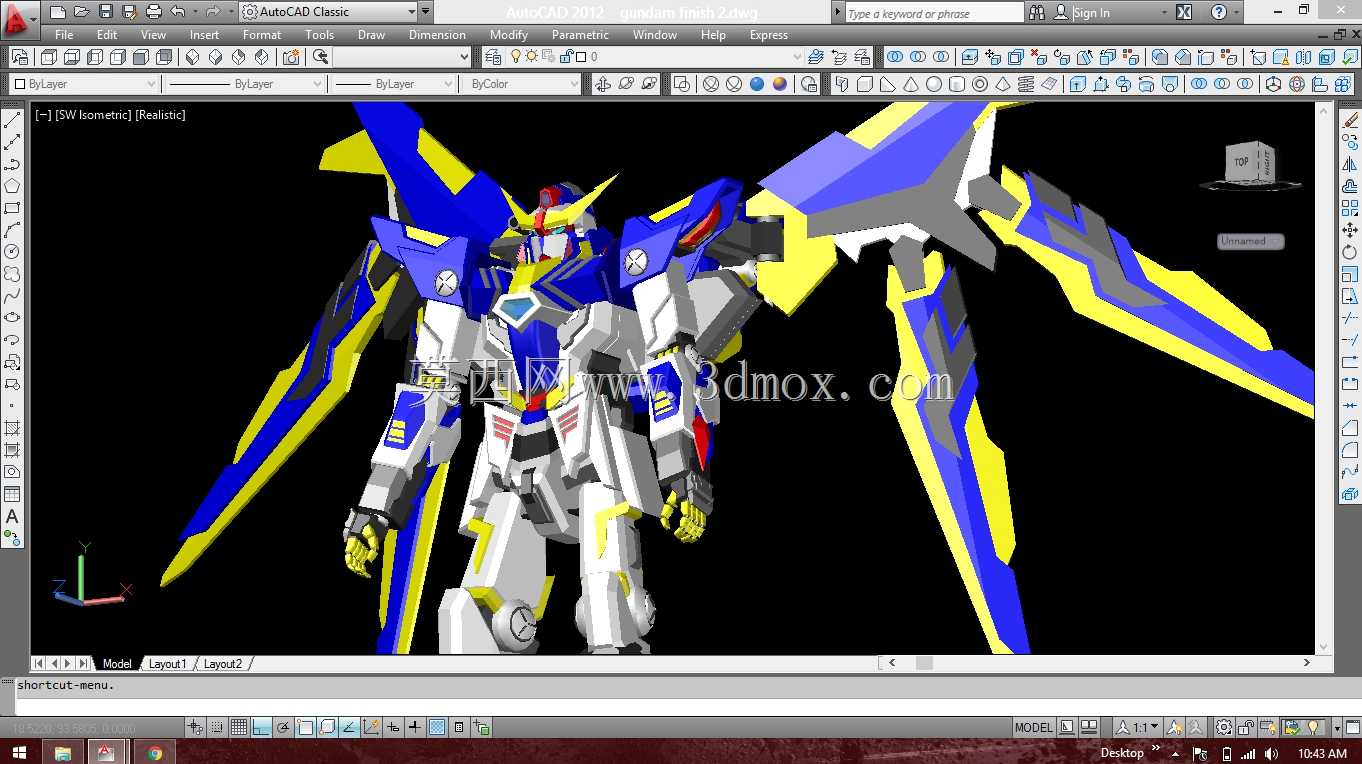
Task: Toggle Snap Mode in status bar
Action: pyautogui.click(x=218, y=727)
